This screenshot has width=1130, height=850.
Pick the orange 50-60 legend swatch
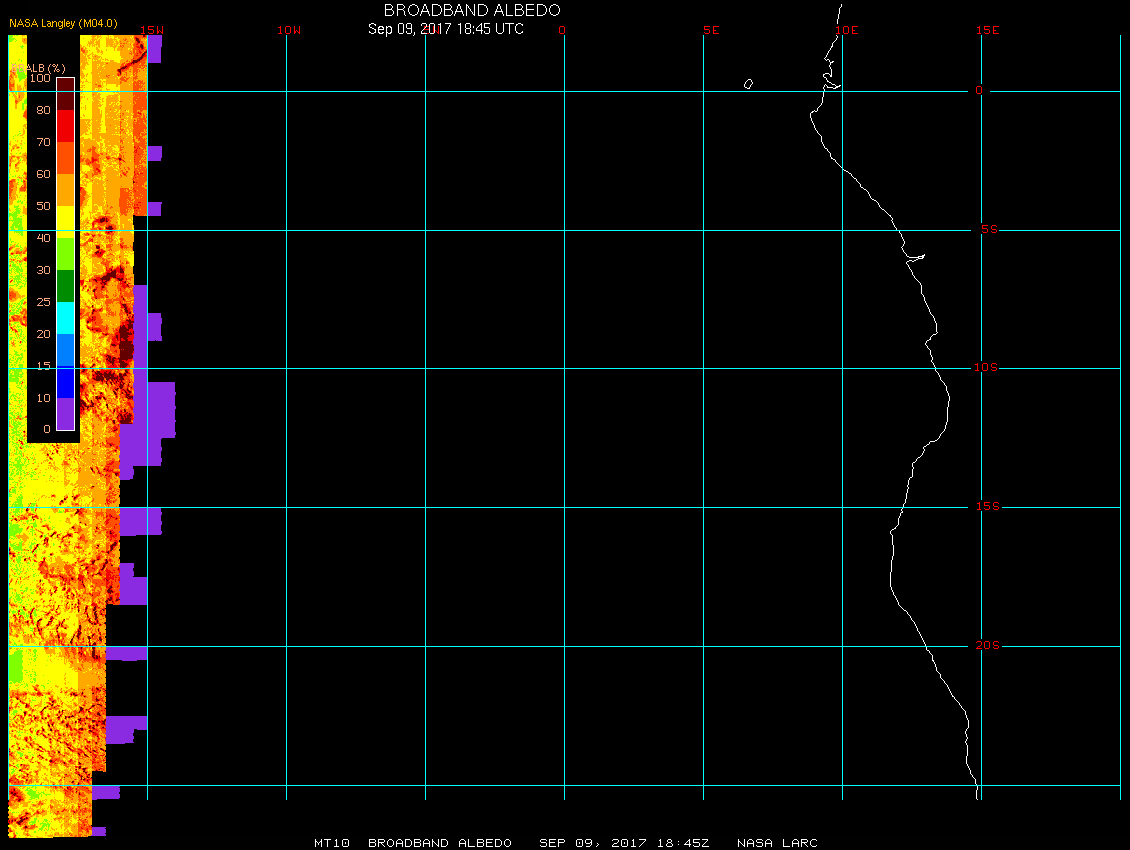click(x=66, y=190)
